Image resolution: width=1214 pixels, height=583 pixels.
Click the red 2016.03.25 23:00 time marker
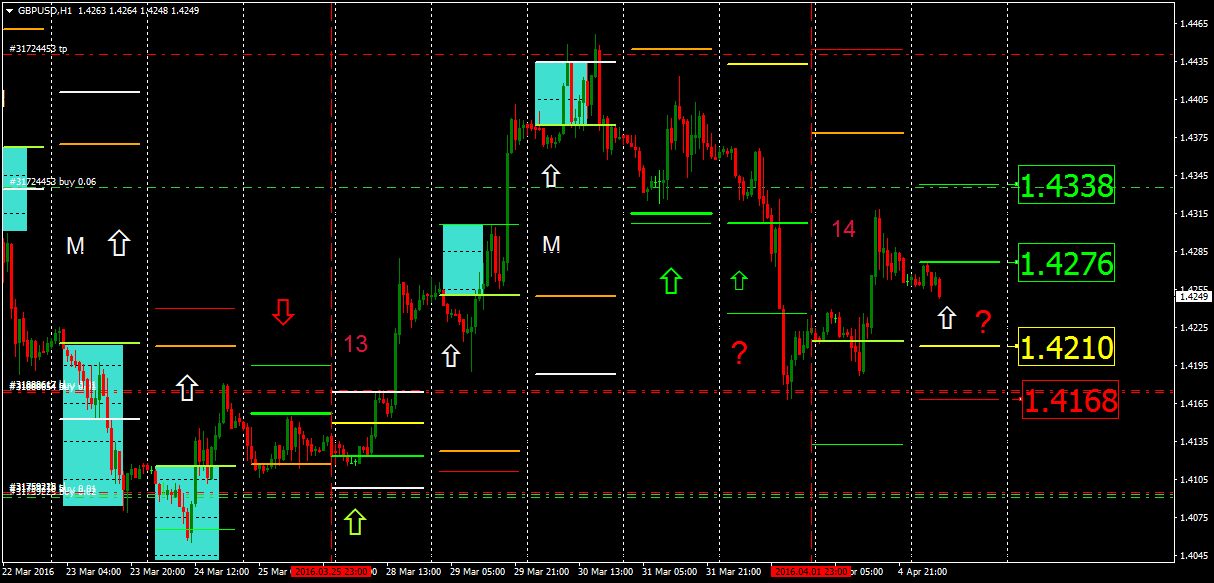click(x=331, y=572)
